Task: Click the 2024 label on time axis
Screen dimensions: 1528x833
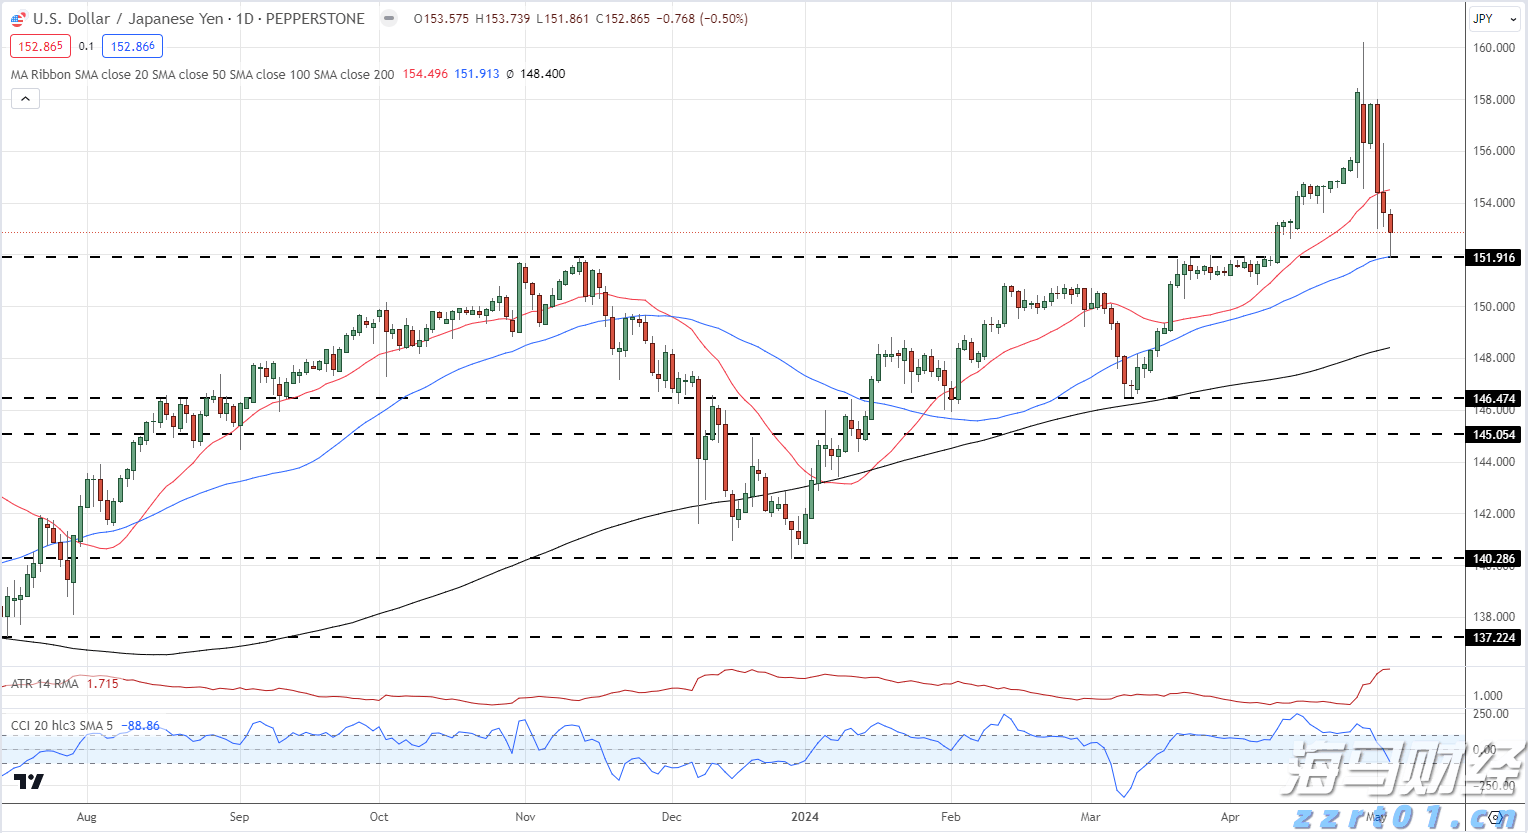Action: pyautogui.click(x=805, y=817)
